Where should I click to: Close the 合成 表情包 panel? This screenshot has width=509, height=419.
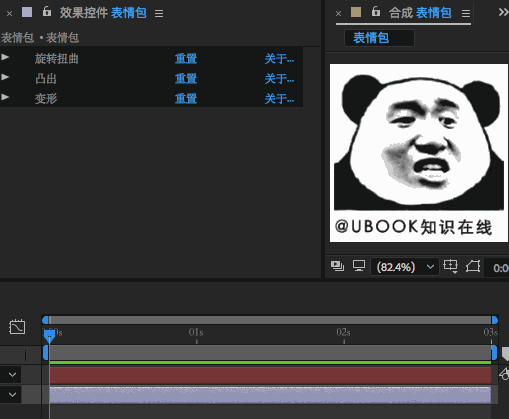(338, 14)
